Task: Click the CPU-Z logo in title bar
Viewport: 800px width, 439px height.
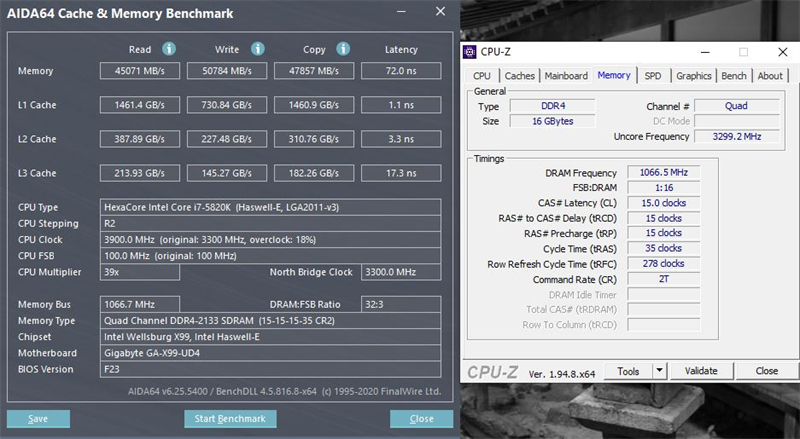Action: click(x=471, y=52)
